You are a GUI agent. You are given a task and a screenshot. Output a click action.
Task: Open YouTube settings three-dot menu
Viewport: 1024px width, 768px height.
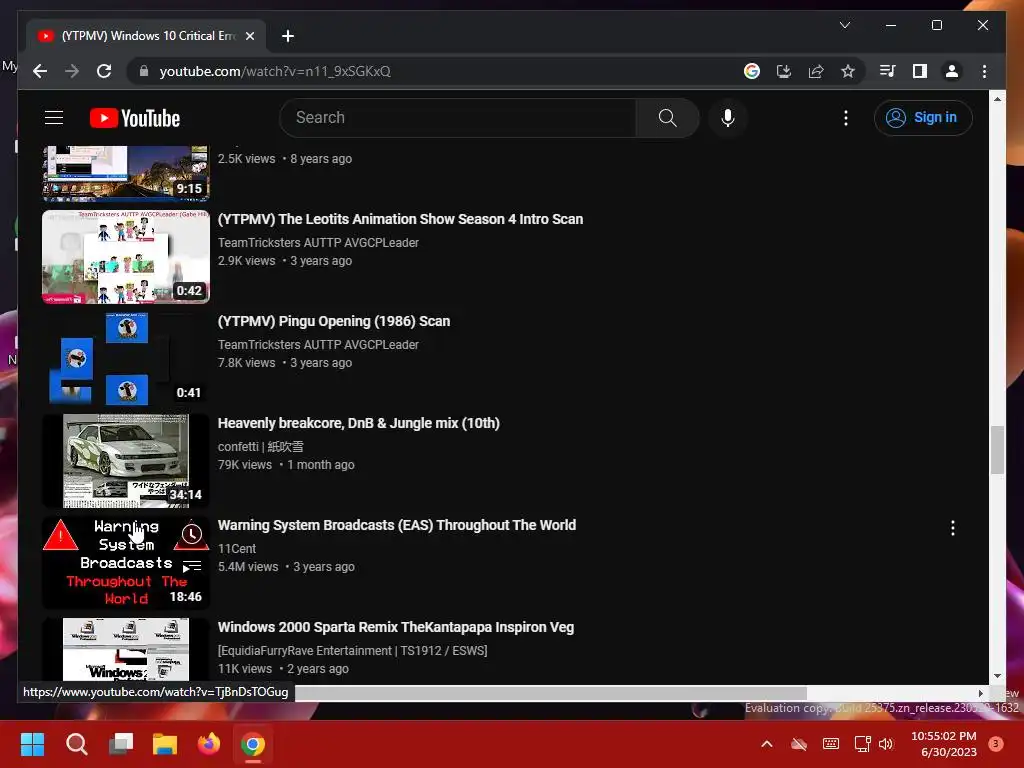tap(846, 118)
